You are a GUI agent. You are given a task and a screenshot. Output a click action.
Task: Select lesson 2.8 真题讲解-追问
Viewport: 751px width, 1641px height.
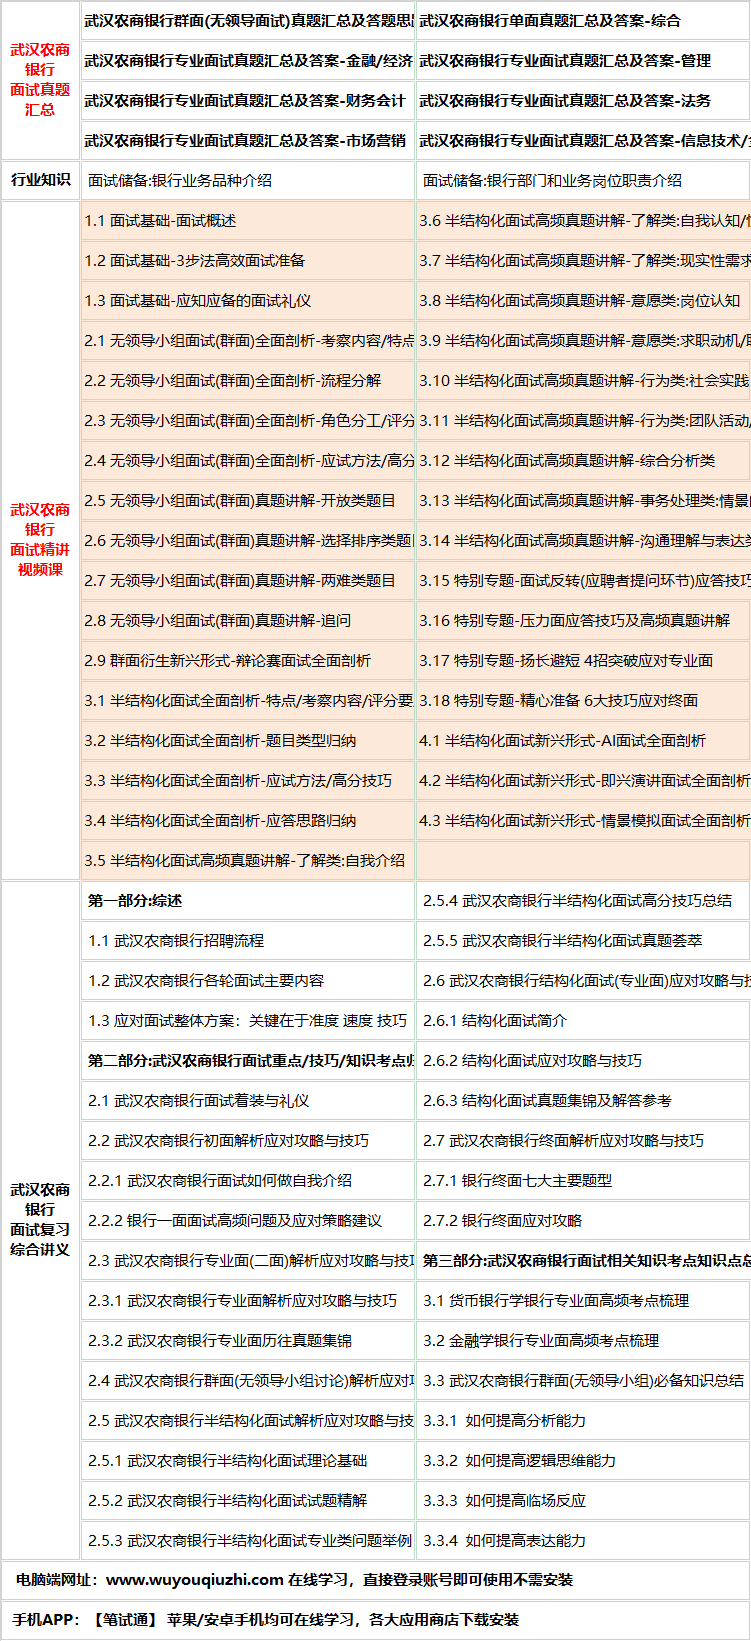[x=218, y=621]
